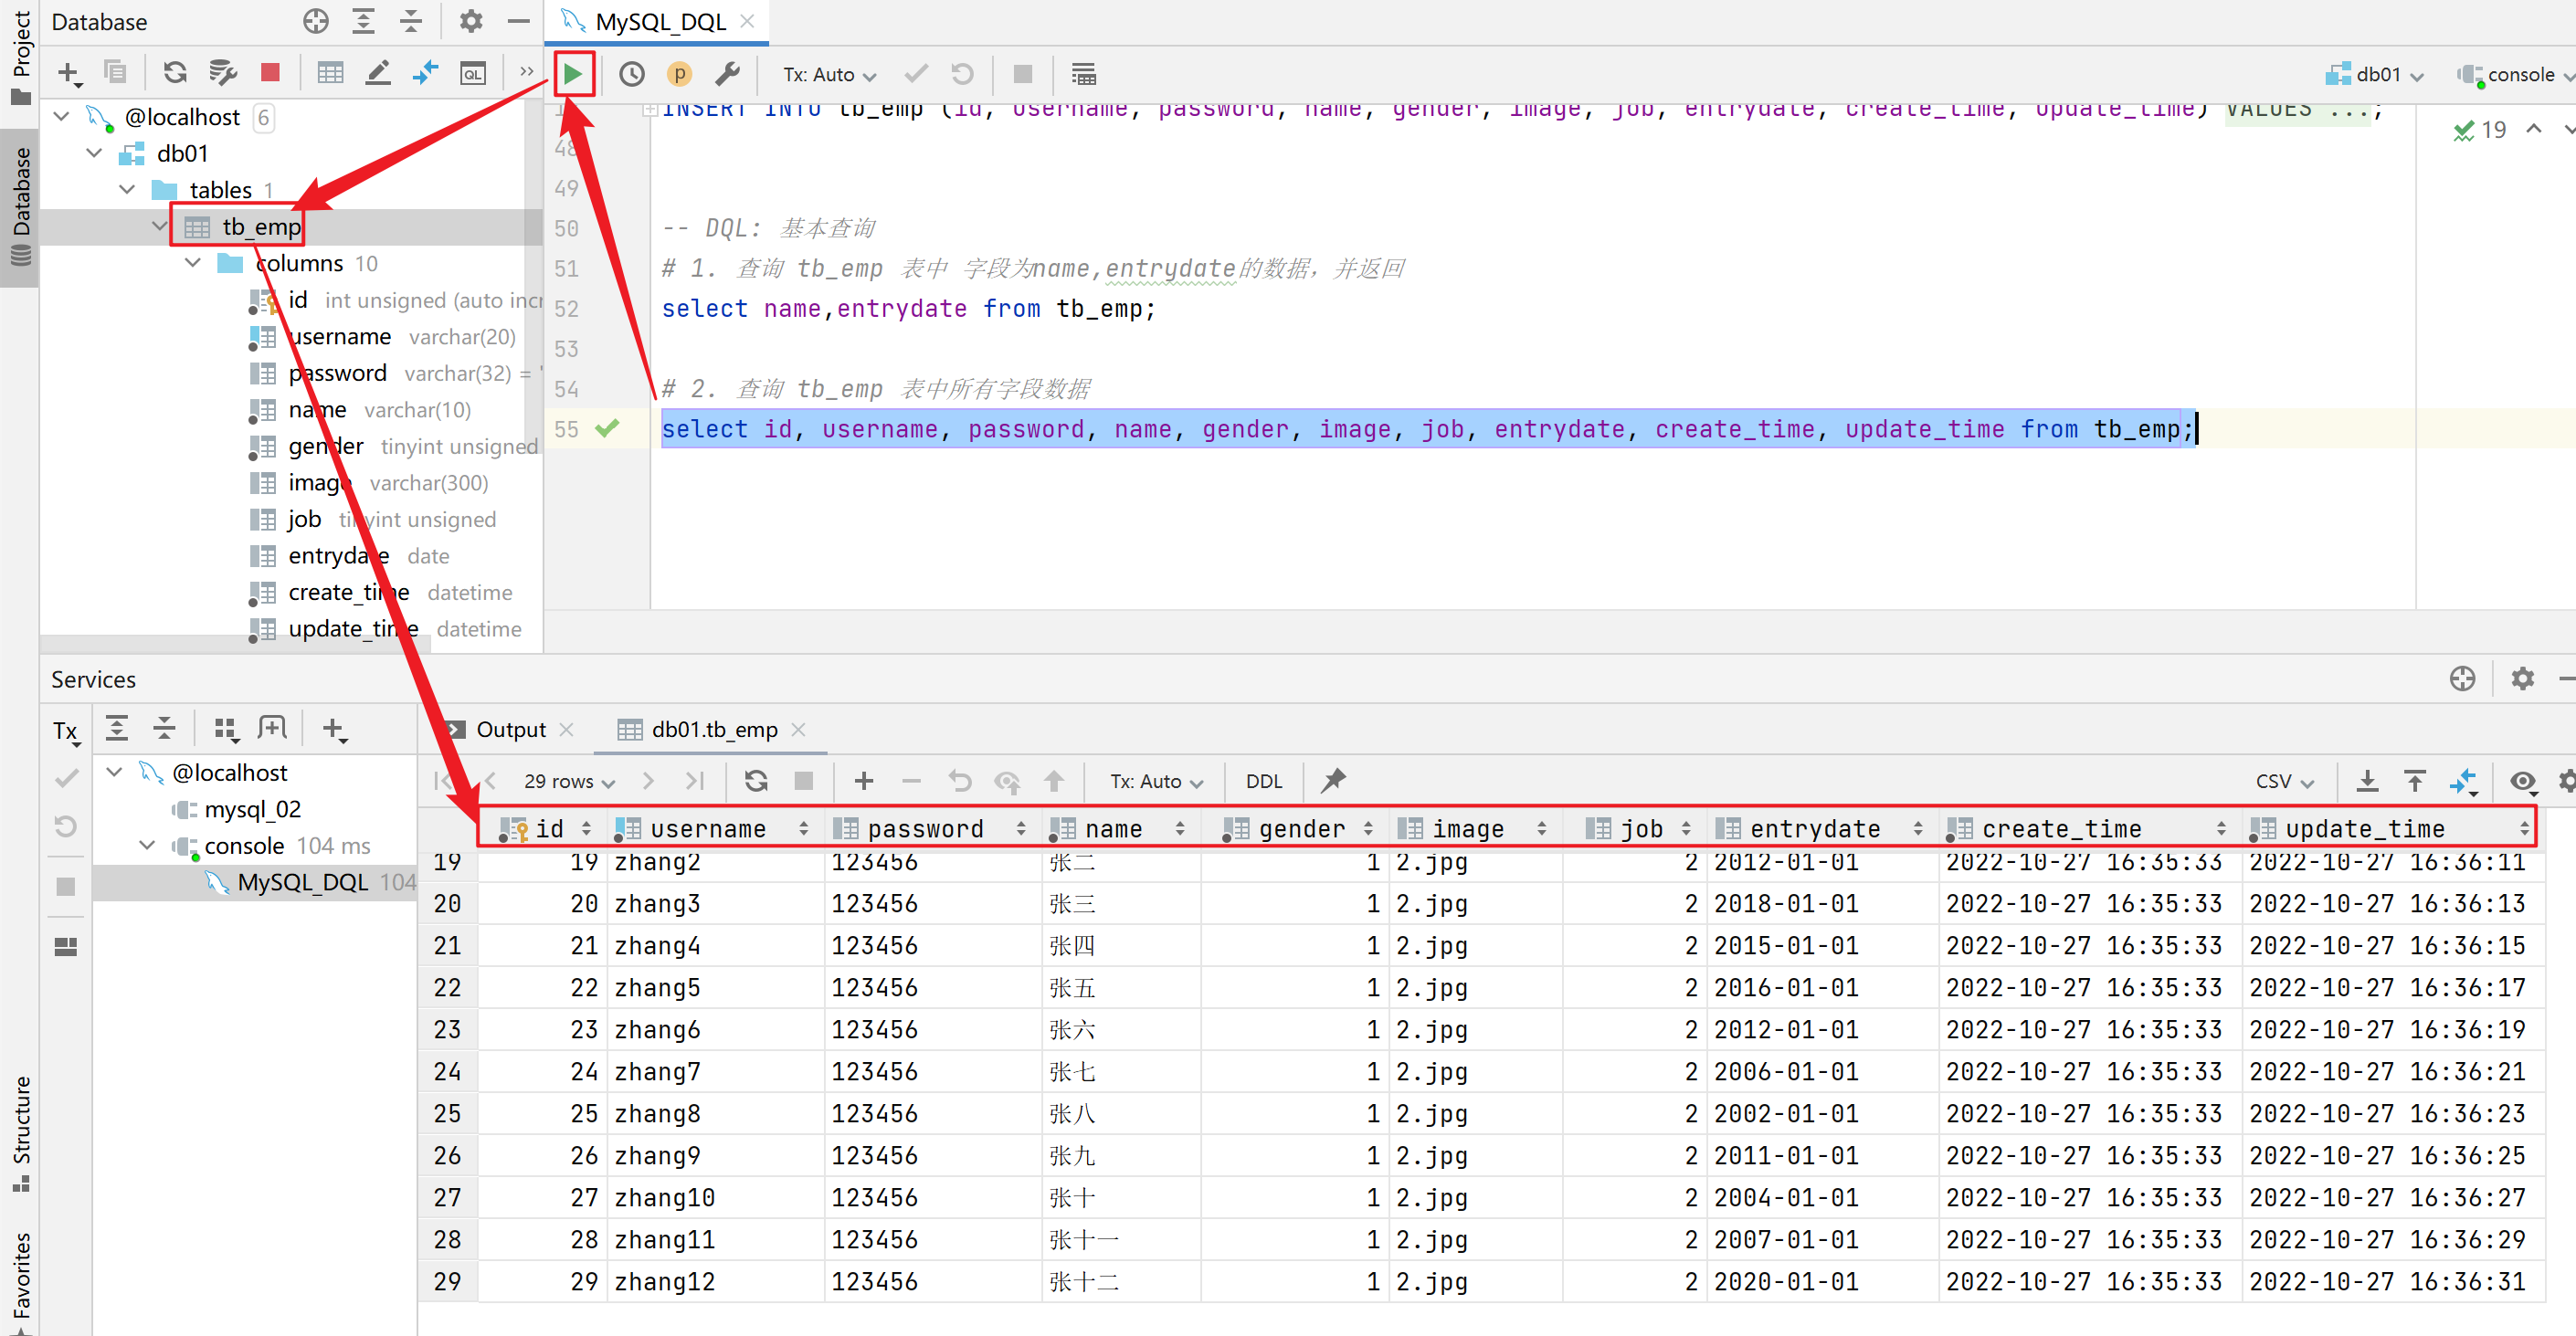The height and width of the screenshot is (1336, 2576).
Task: Click the Services toolbar Tx icon
Action: (x=66, y=731)
